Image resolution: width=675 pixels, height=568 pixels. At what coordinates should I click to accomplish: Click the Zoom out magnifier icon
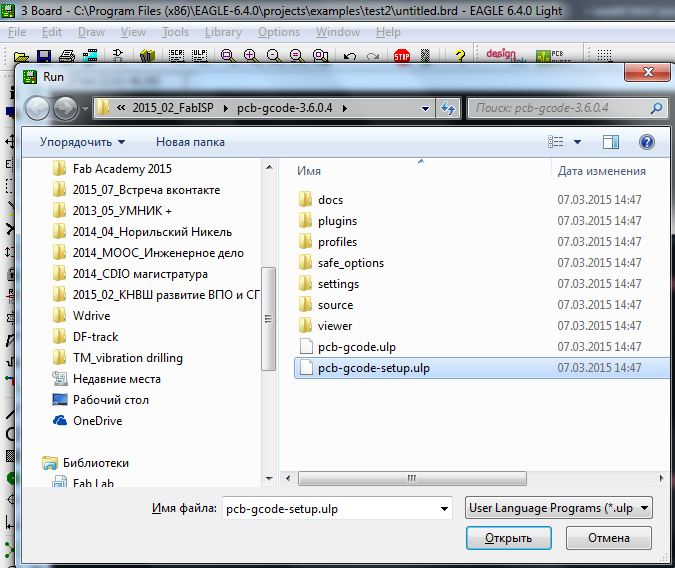click(x=274, y=56)
